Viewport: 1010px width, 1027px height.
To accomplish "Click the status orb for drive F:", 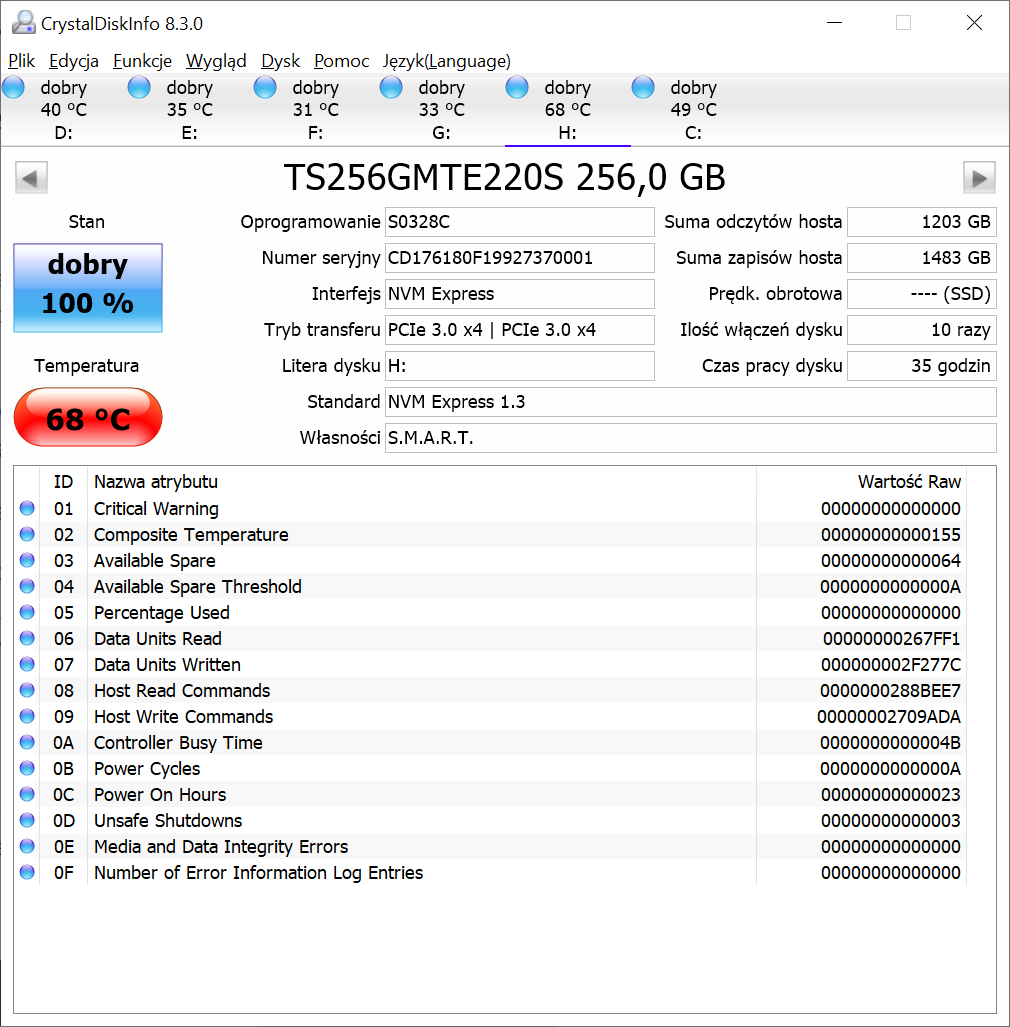I will click(265, 87).
